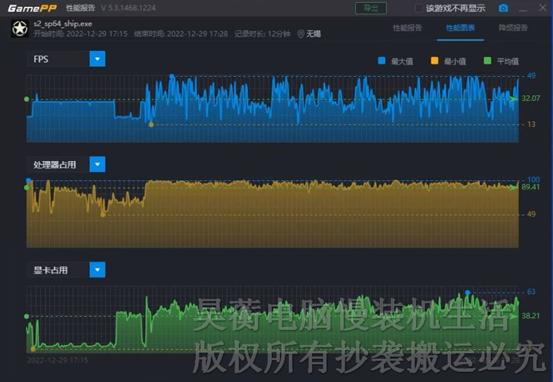Click the blue 最大值 legend swatch
Image resolution: width=553 pixels, height=382 pixels.
[381, 61]
